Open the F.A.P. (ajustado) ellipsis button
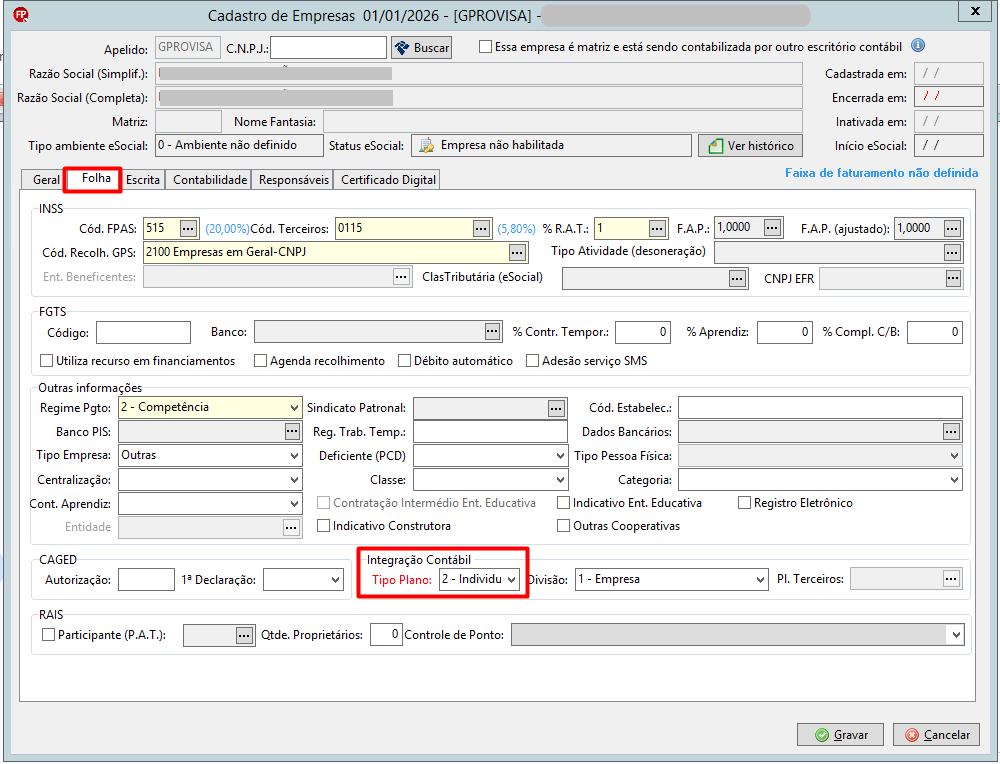This screenshot has height=764, width=1000. 952,228
